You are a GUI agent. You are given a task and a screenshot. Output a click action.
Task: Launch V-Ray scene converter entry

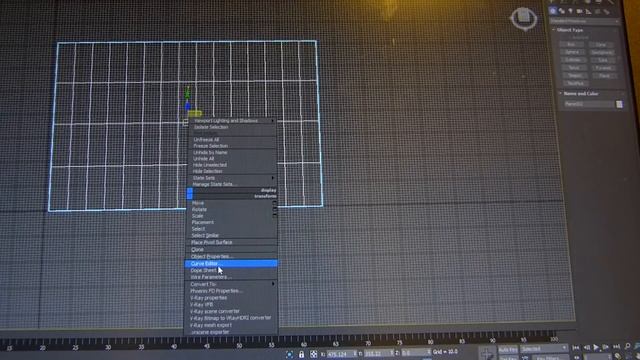click(231, 311)
